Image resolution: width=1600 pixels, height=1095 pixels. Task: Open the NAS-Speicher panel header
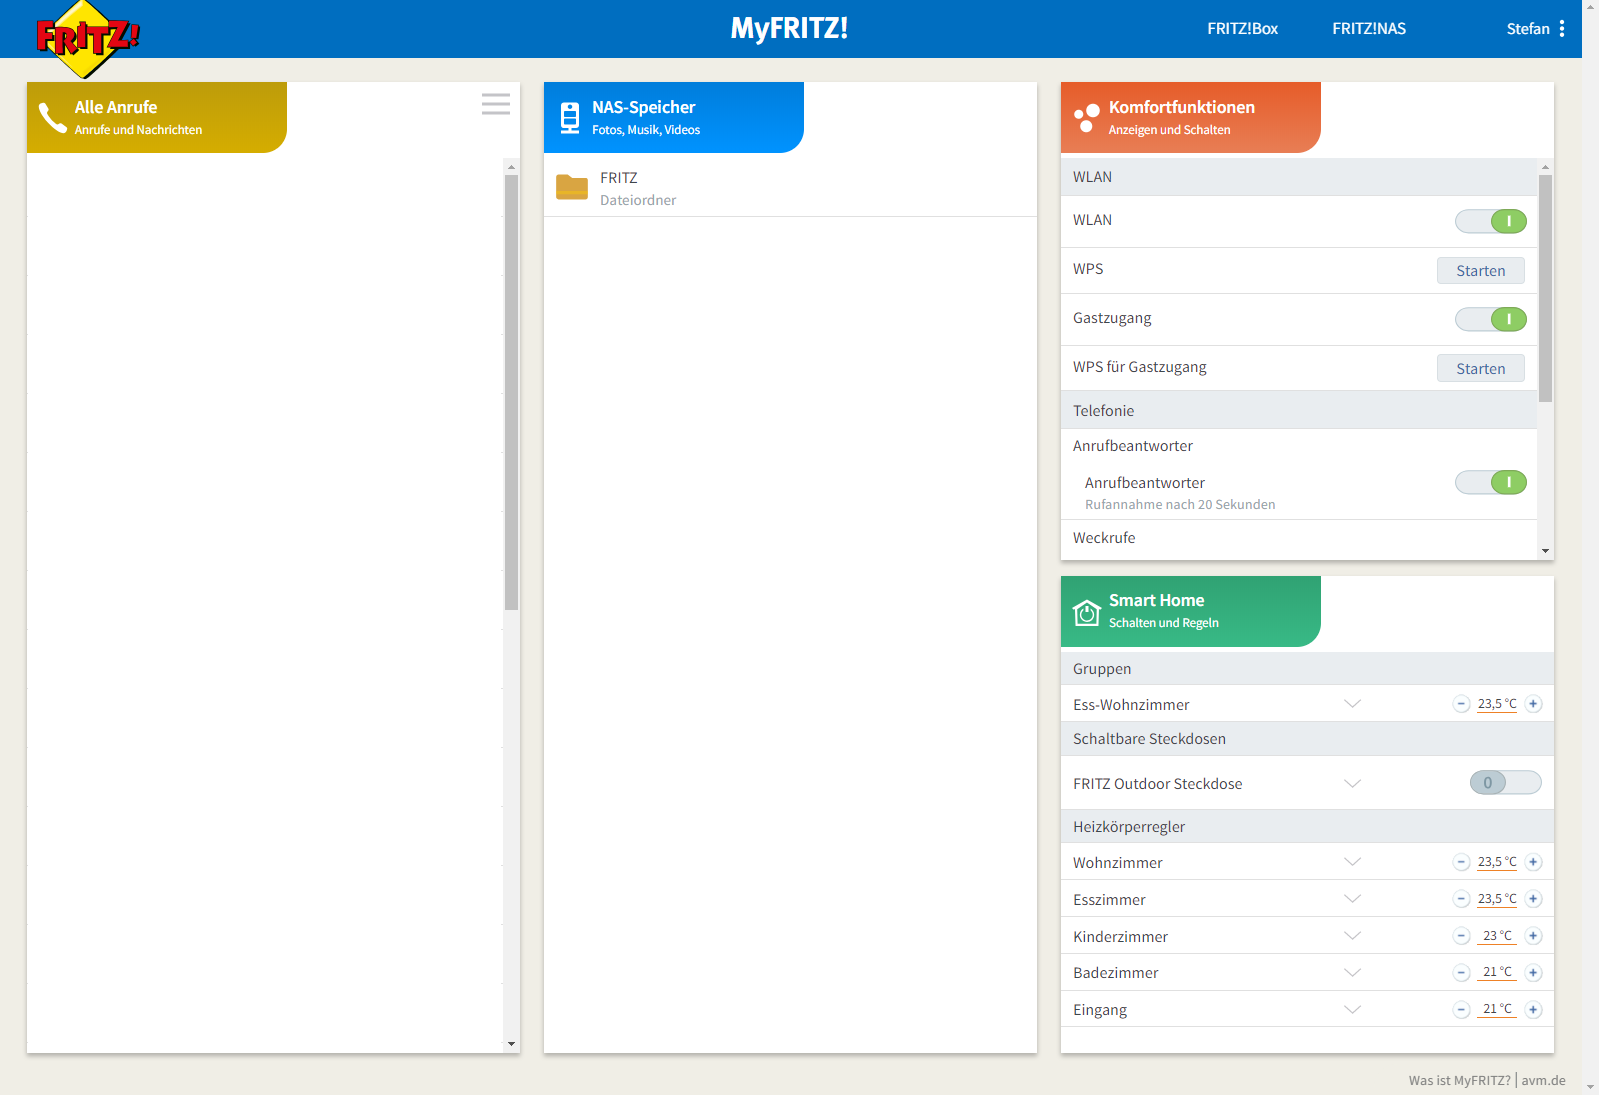pyautogui.click(x=674, y=117)
